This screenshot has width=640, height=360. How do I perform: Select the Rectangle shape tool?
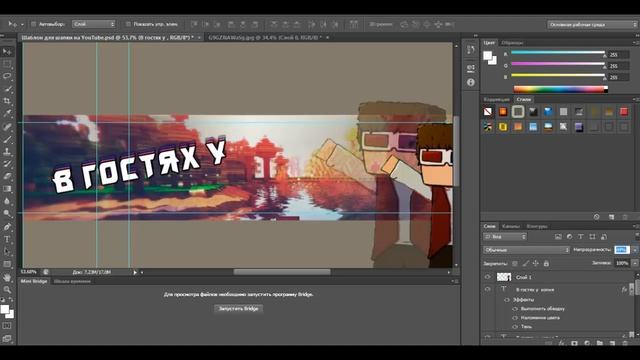(7, 264)
